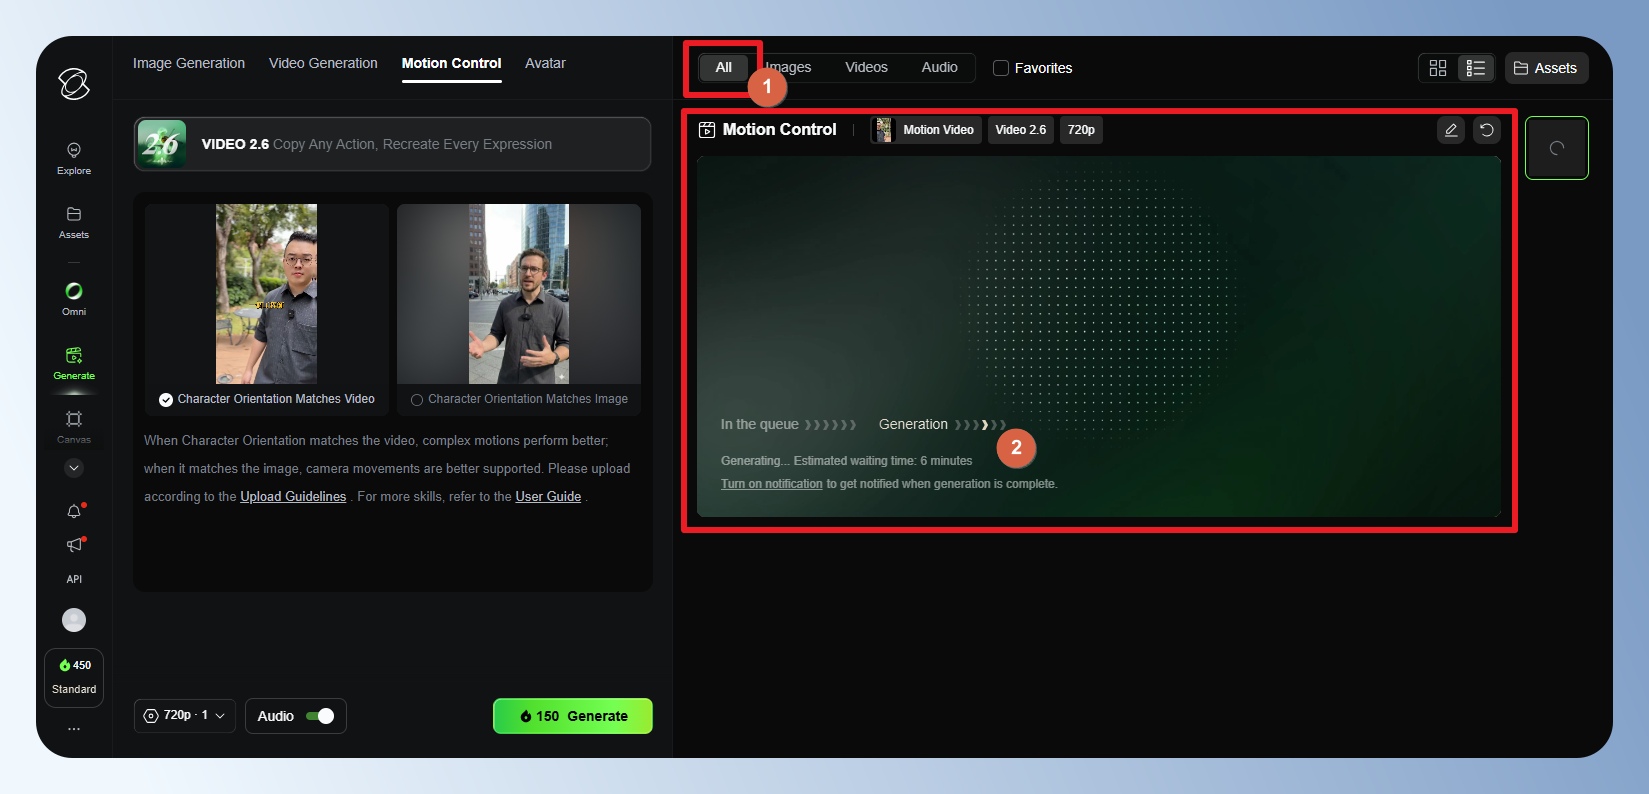The width and height of the screenshot is (1649, 794).
Task: Switch to grid view layout
Action: (x=1438, y=68)
